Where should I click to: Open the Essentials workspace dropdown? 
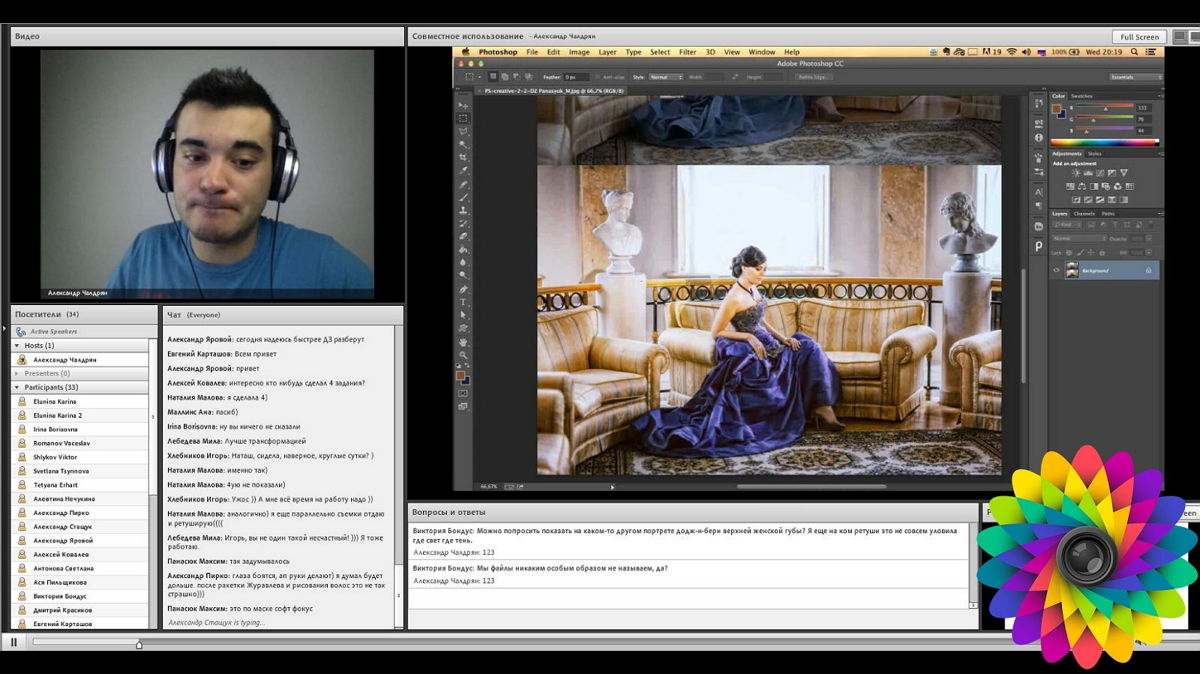point(1134,77)
